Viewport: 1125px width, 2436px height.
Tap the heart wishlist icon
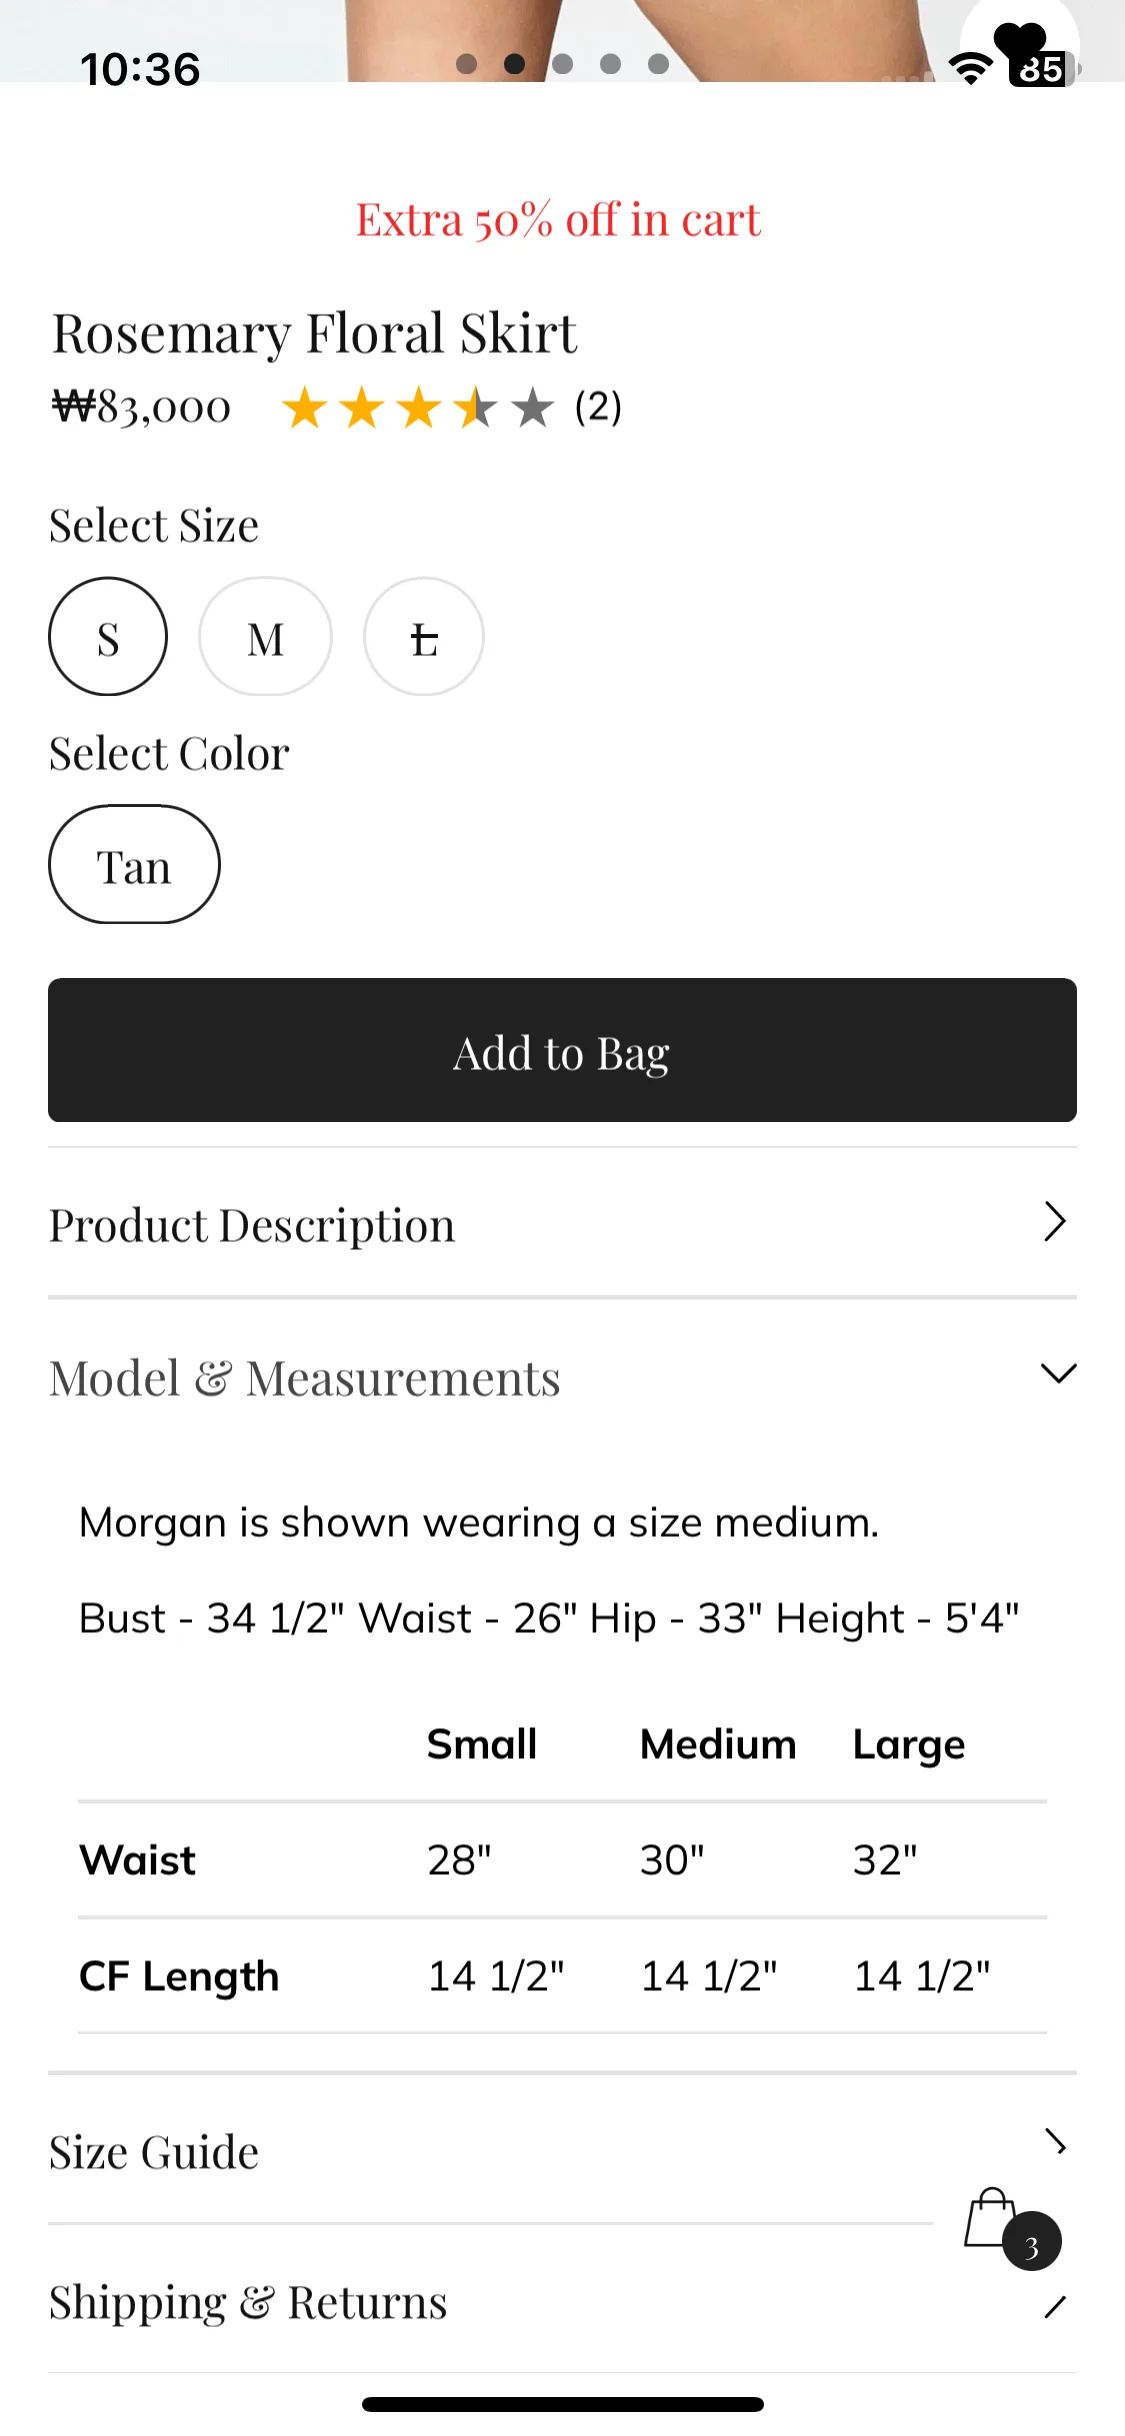point(1019,43)
